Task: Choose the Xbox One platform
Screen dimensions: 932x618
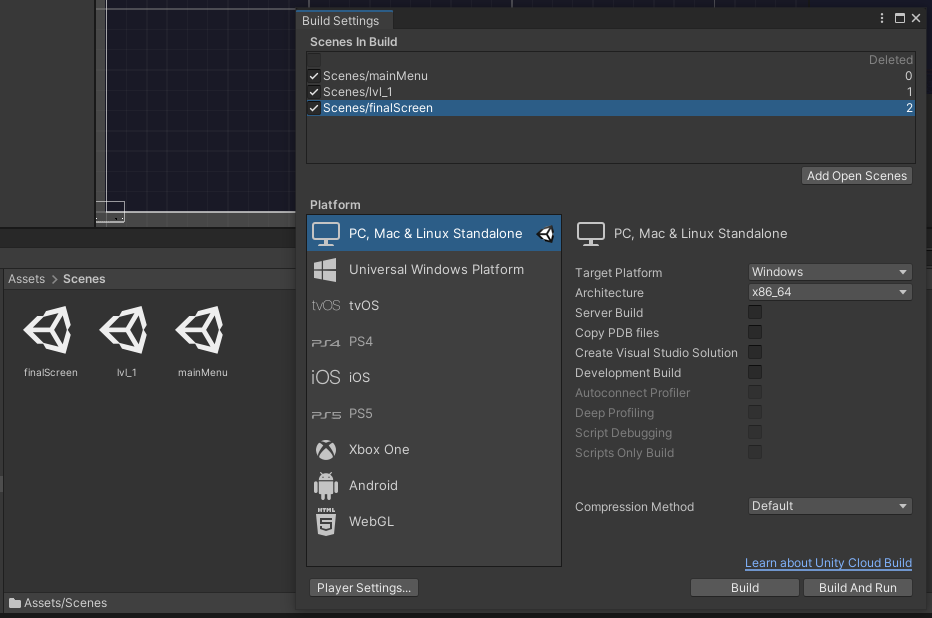Action: tap(434, 450)
